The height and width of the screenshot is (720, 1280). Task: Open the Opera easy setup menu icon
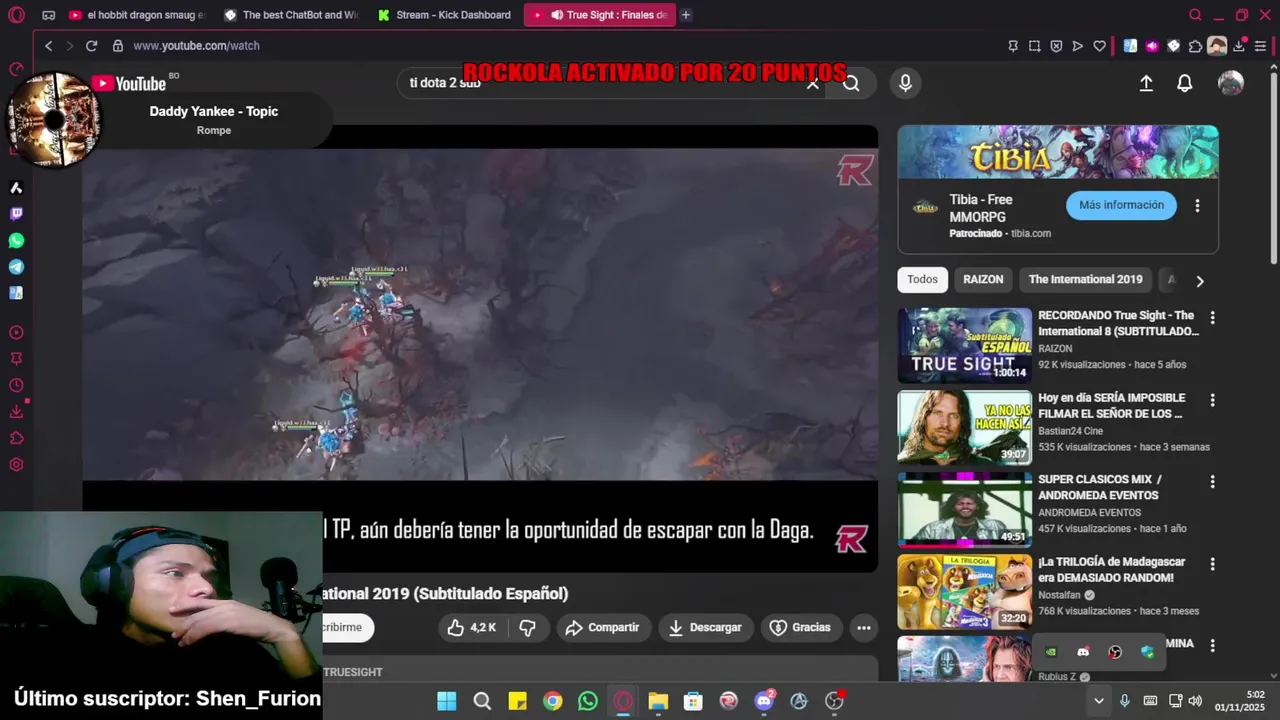(1260, 46)
